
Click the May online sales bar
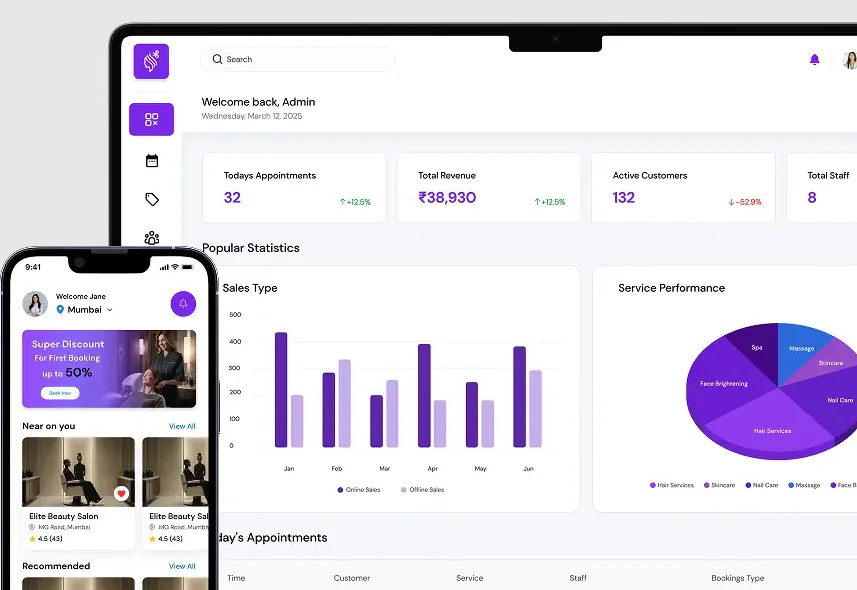tap(472, 414)
